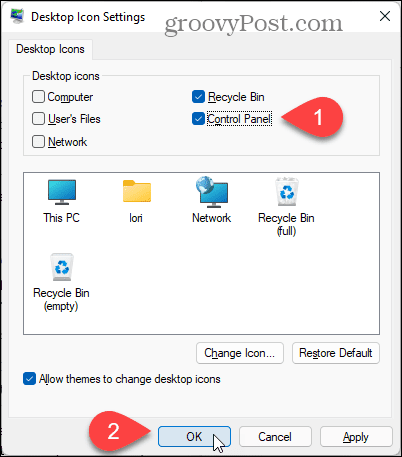Select the Recycle Bin (empty) icon
402x457 pixels.
62,267
